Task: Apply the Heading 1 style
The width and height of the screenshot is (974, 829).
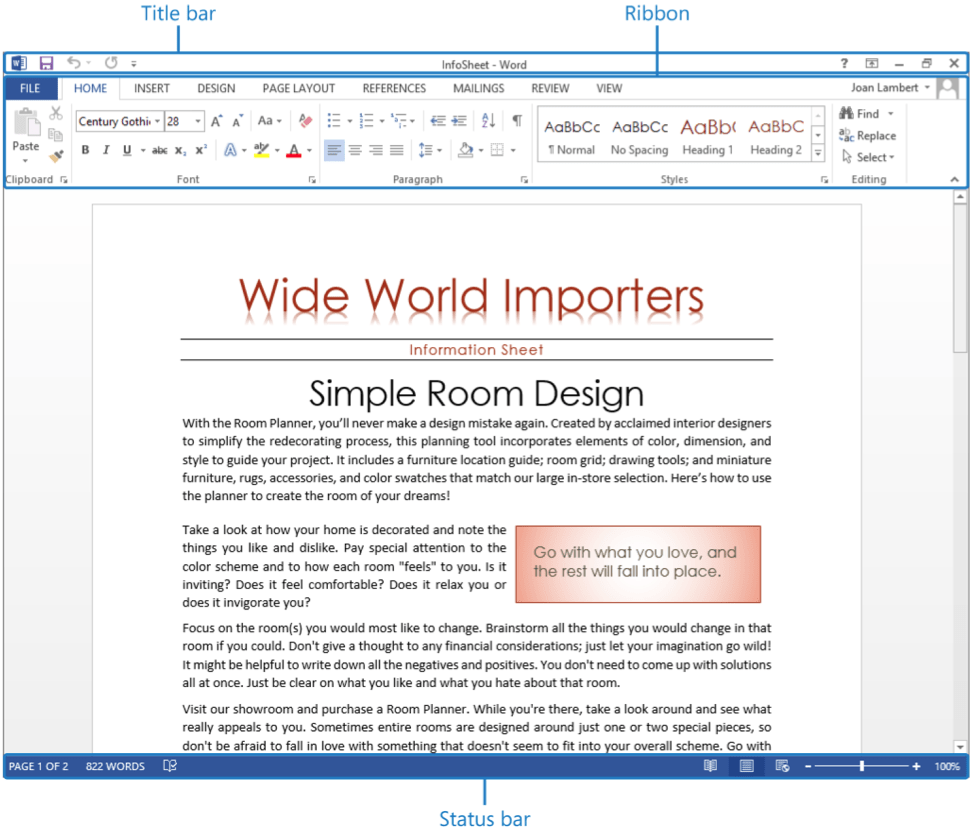Action: [708, 137]
